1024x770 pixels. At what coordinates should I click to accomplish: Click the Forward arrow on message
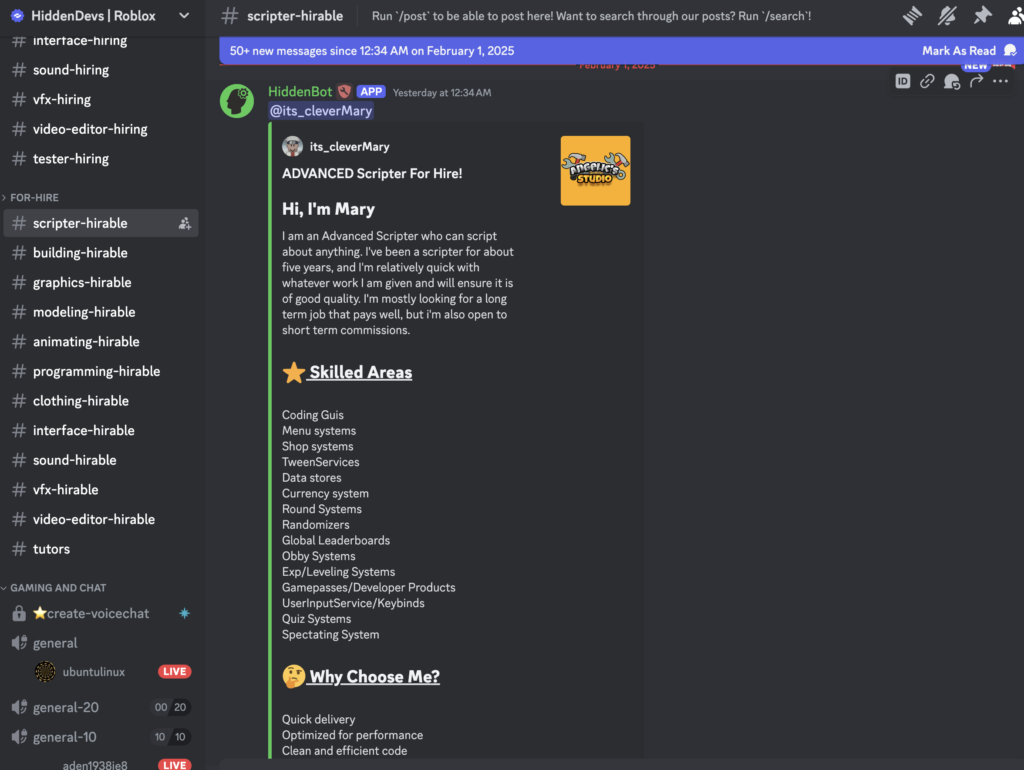(976, 82)
